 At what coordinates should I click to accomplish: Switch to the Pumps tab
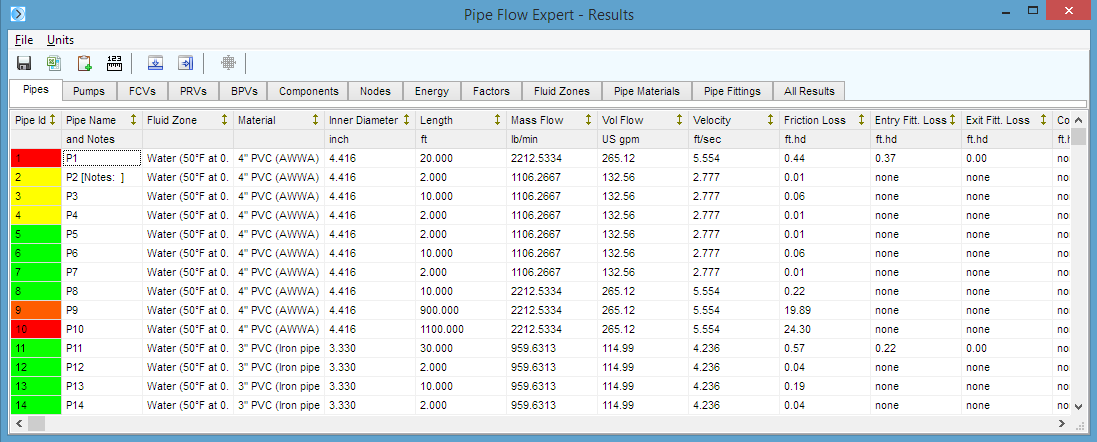(x=89, y=91)
